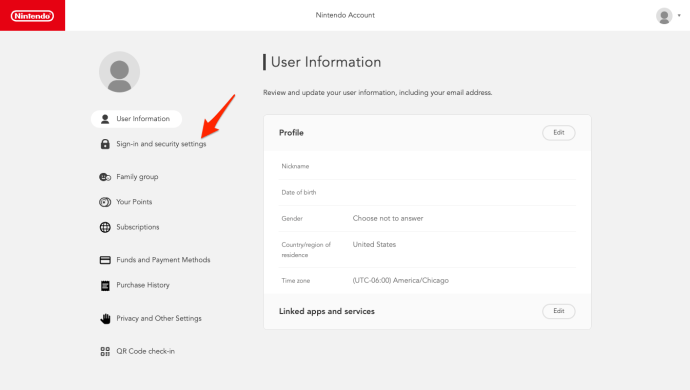Click the Family group faces icon
The height and width of the screenshot is (390, 690).
tap(105, 177)
